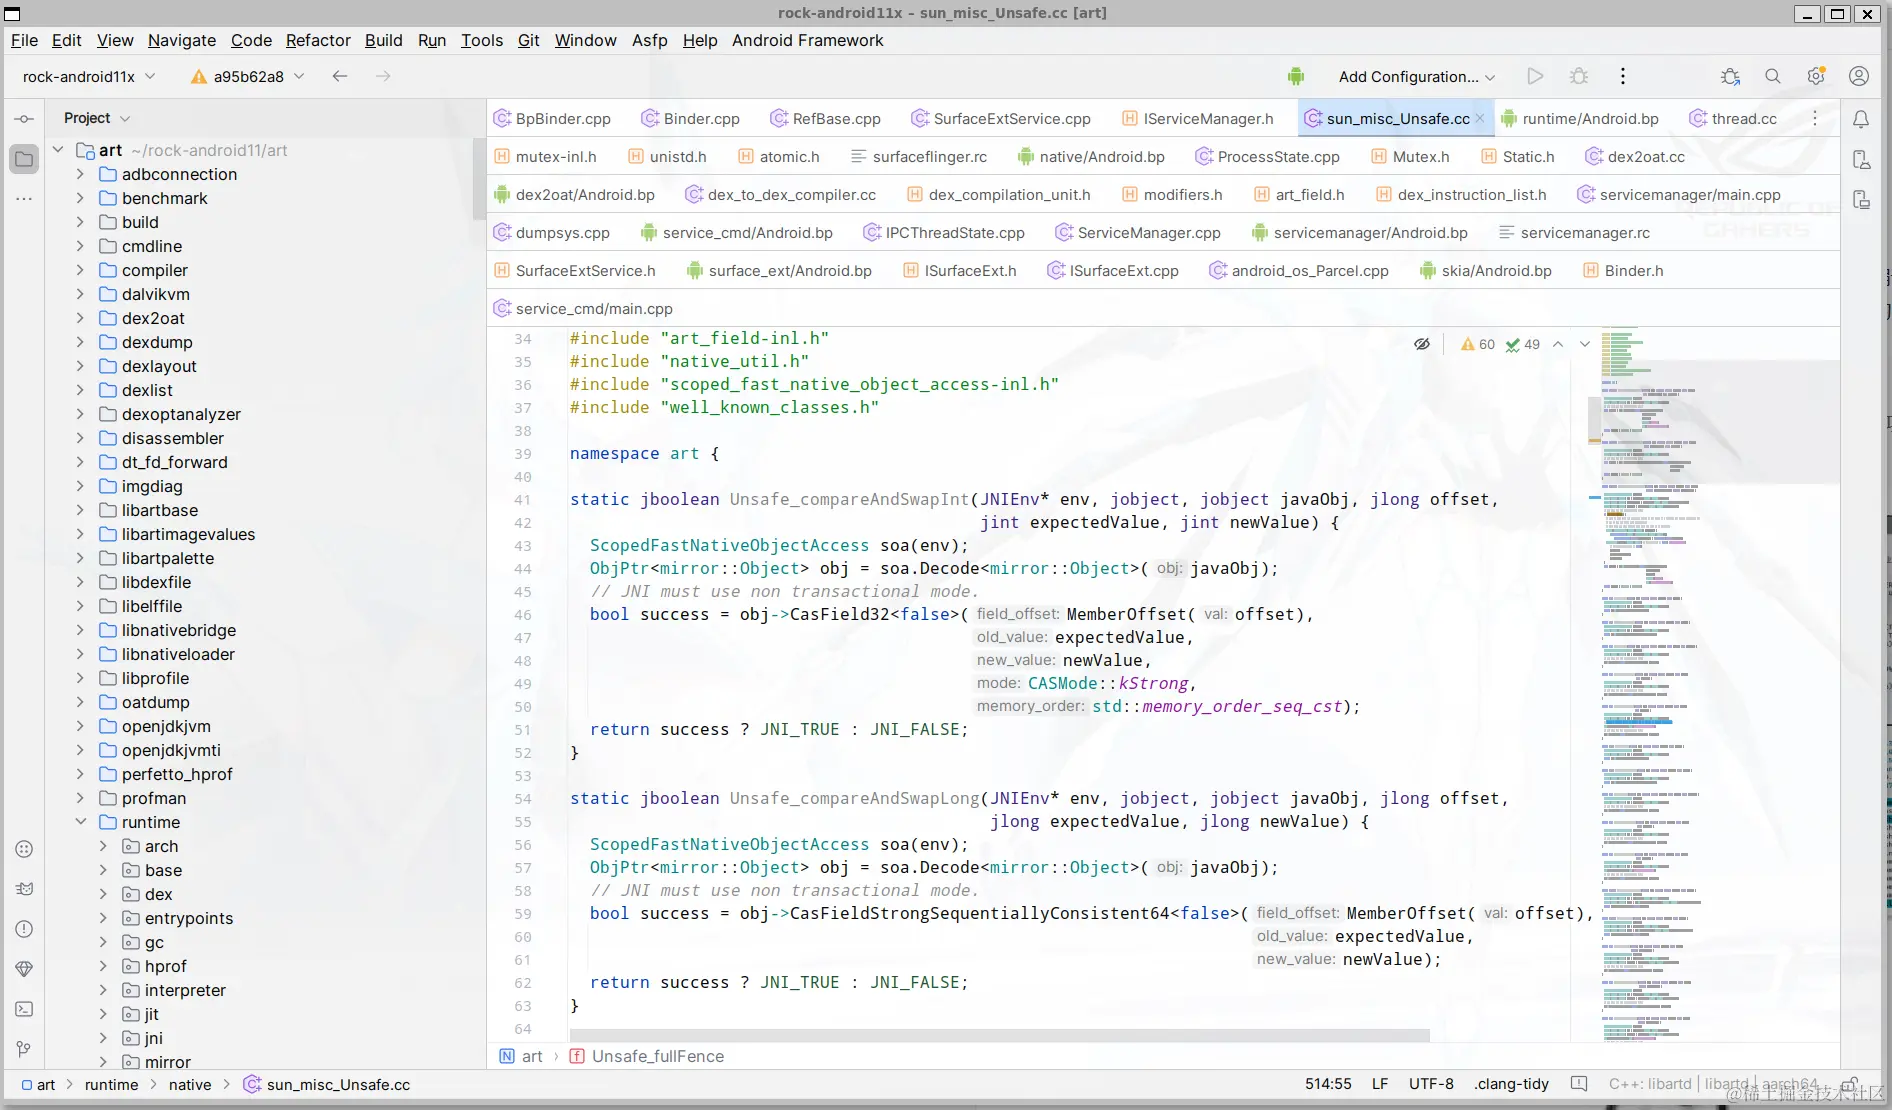Open the Run configuration play icon
1892x1110 pixels.
1535,76
